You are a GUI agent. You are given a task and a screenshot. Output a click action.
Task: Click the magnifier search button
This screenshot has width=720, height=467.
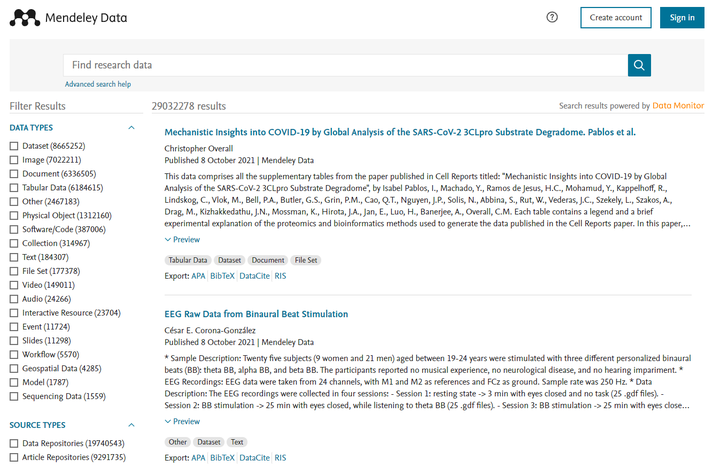click(x=639, y=65)
